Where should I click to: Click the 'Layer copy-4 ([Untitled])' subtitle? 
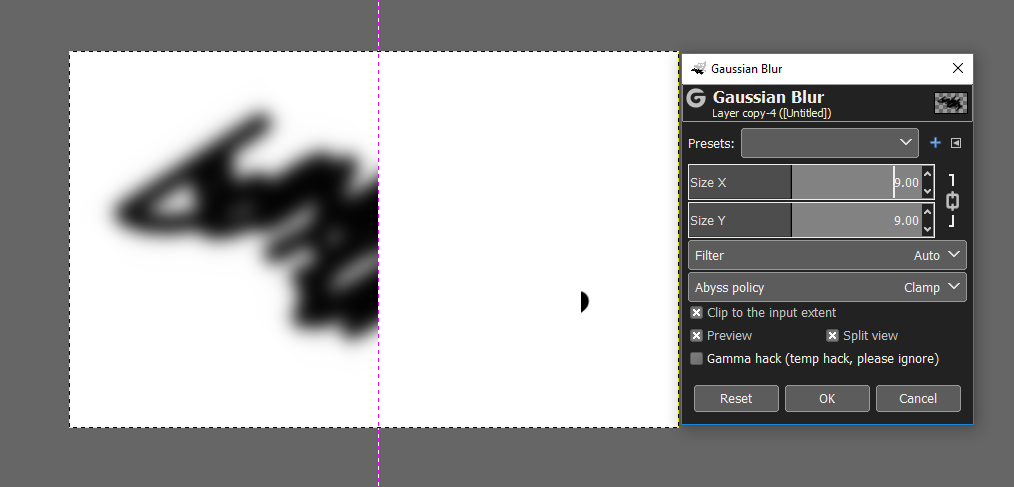[x=771, y=113]
